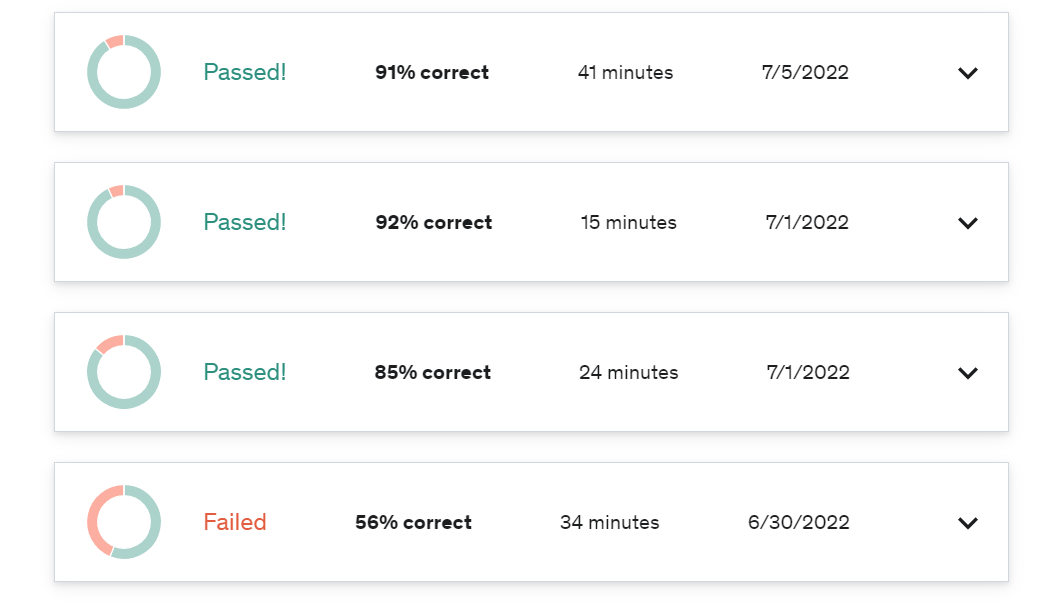Select the 91% correct score text
1054x605 pixels.
432,72
